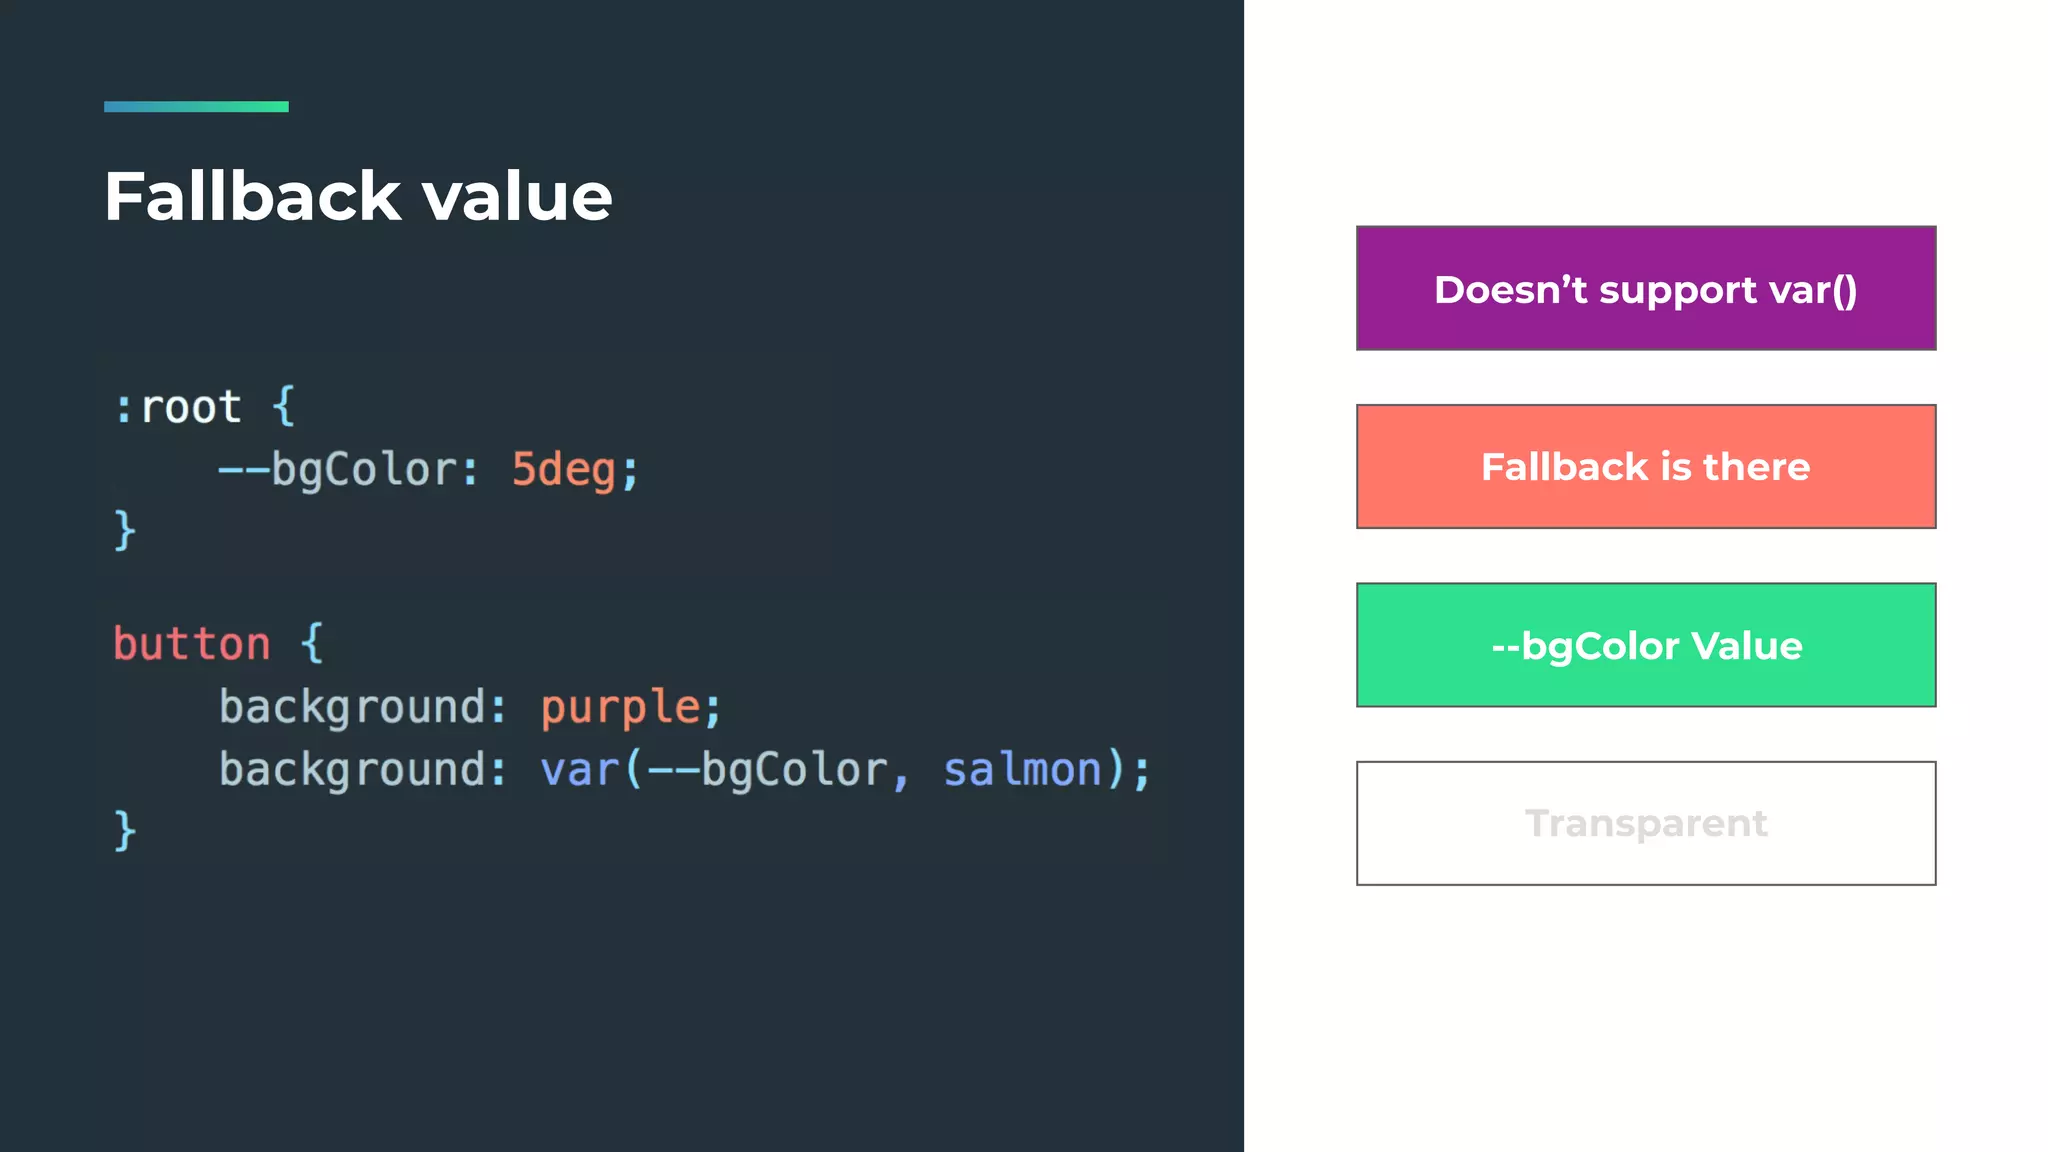Click the "var" function keyword

[x=579, y=770]
